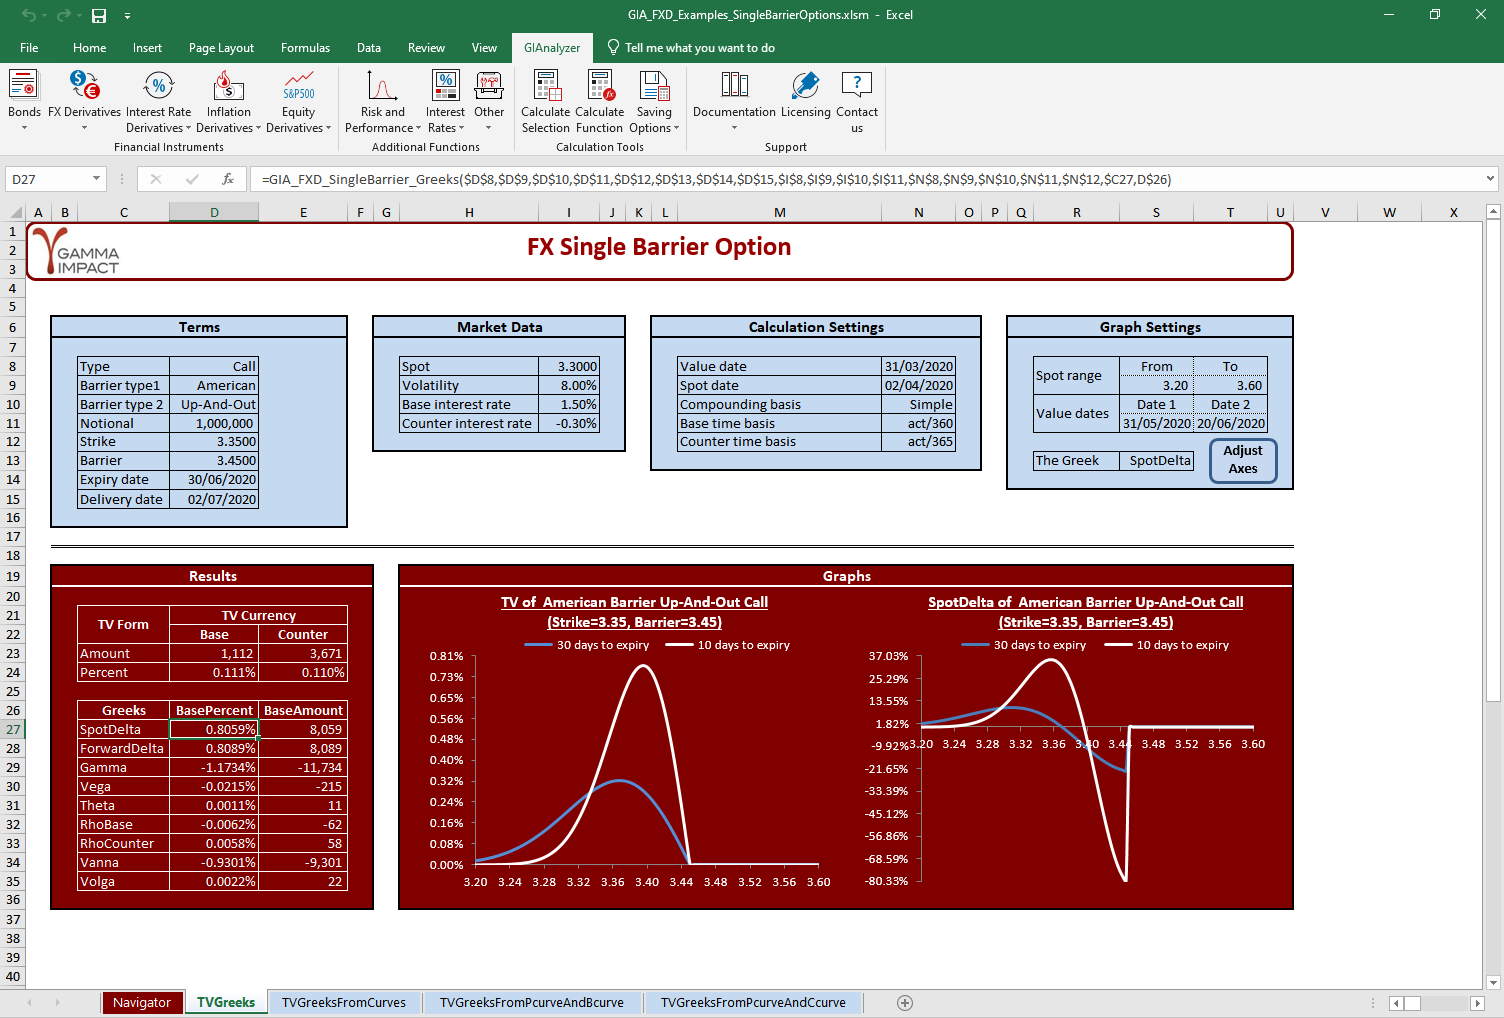Click the Name Box showing D27

(48, 179)
